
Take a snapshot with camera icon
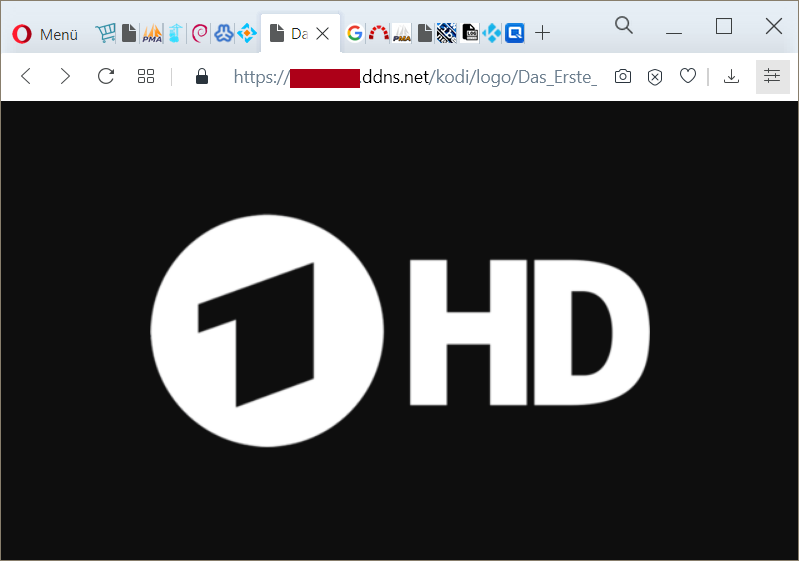(623, 76)
